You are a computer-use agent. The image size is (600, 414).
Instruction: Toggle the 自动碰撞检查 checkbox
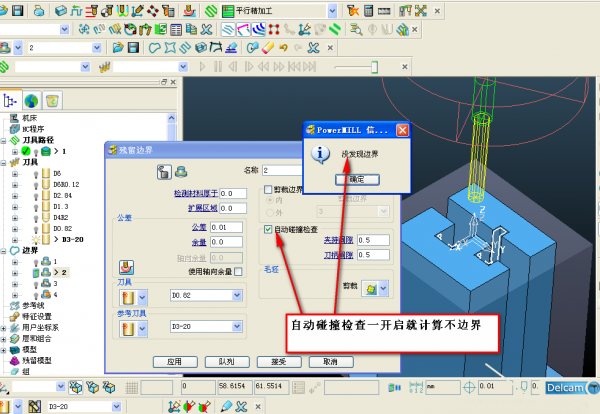[x=267, y=229]
